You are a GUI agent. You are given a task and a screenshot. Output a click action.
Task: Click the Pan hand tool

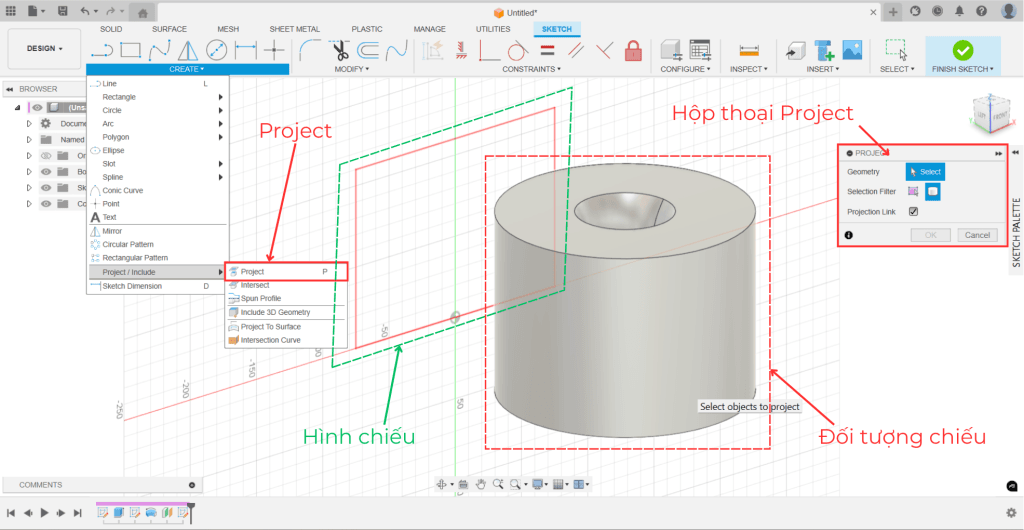pyautogui.click(x=481, y=484)
